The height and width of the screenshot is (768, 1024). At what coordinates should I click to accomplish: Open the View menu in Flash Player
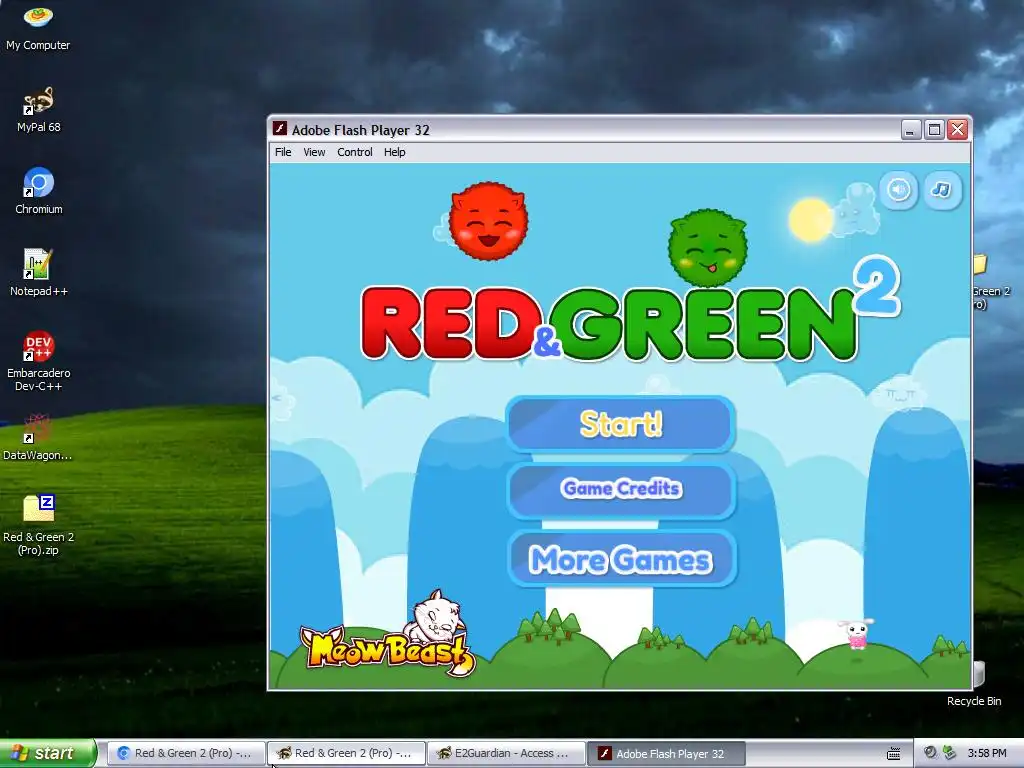click(314, 152)
